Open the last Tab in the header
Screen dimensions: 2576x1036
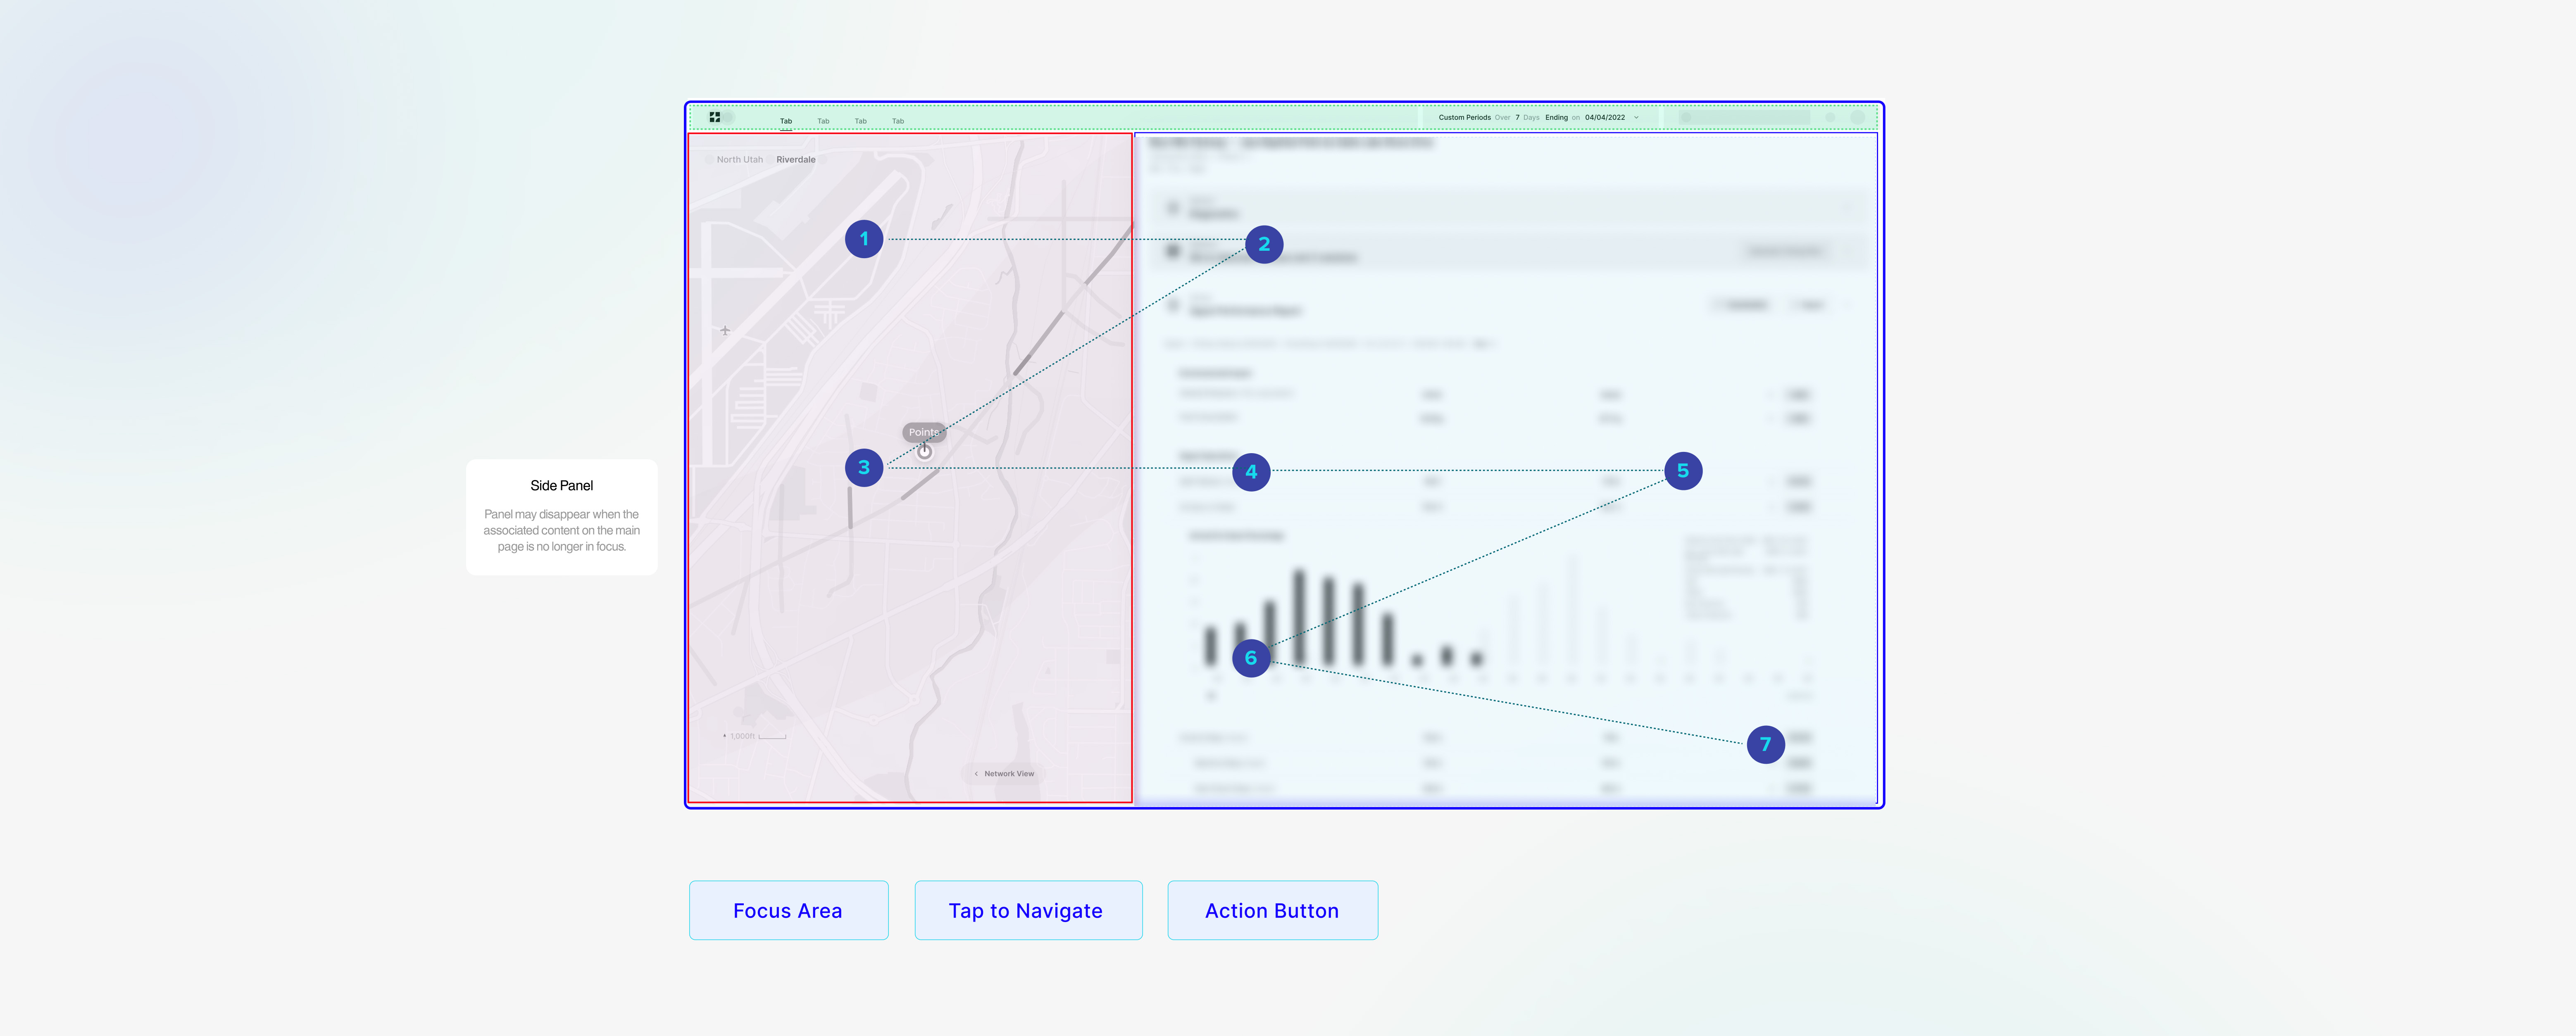click(898, 121)
